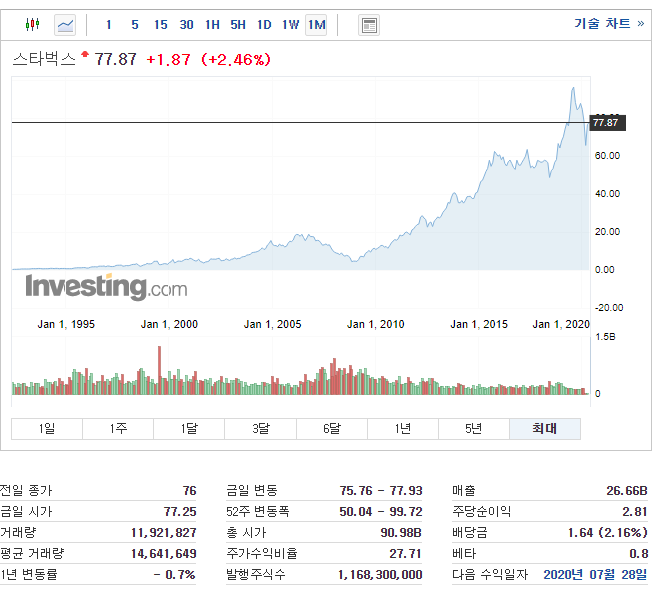
Task: Click the 발행주식수 value 1,168,300,000
Action: 380,575
